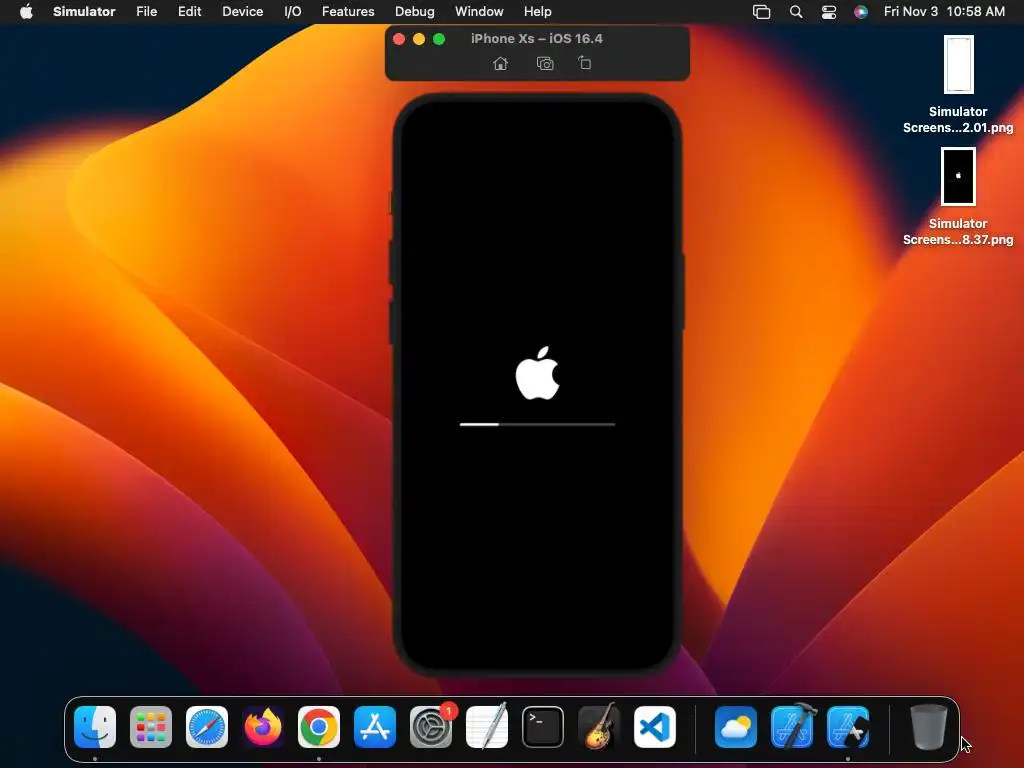
Task: Take a screenshot with the camera icon
Action: (x=545, y=63)
